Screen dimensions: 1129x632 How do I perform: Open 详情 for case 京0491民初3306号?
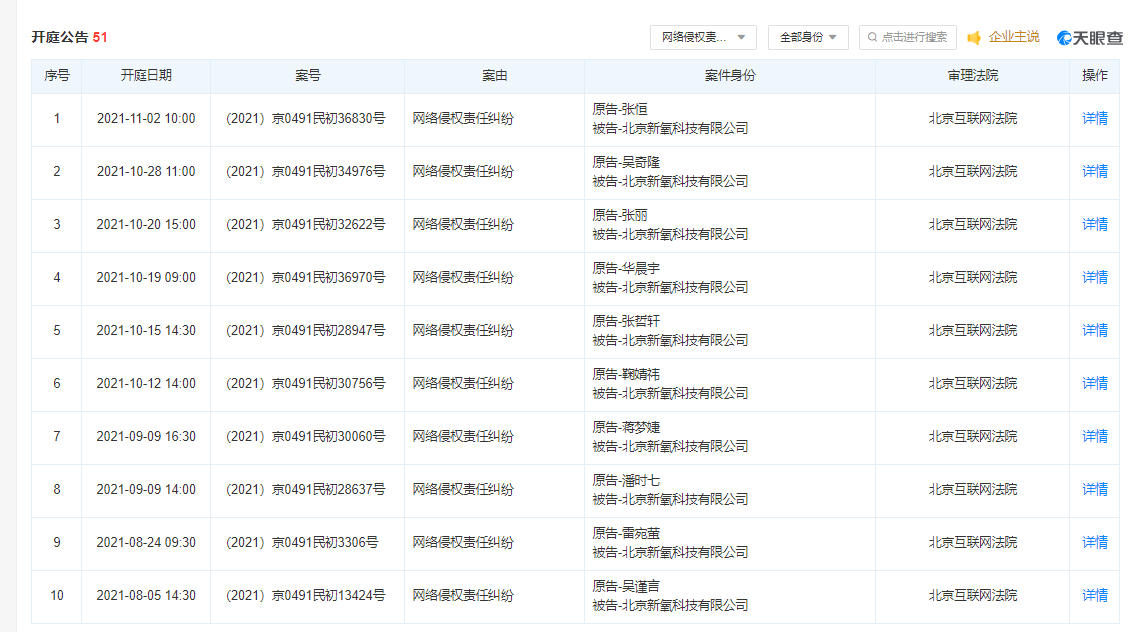[x=1095, y=542]
